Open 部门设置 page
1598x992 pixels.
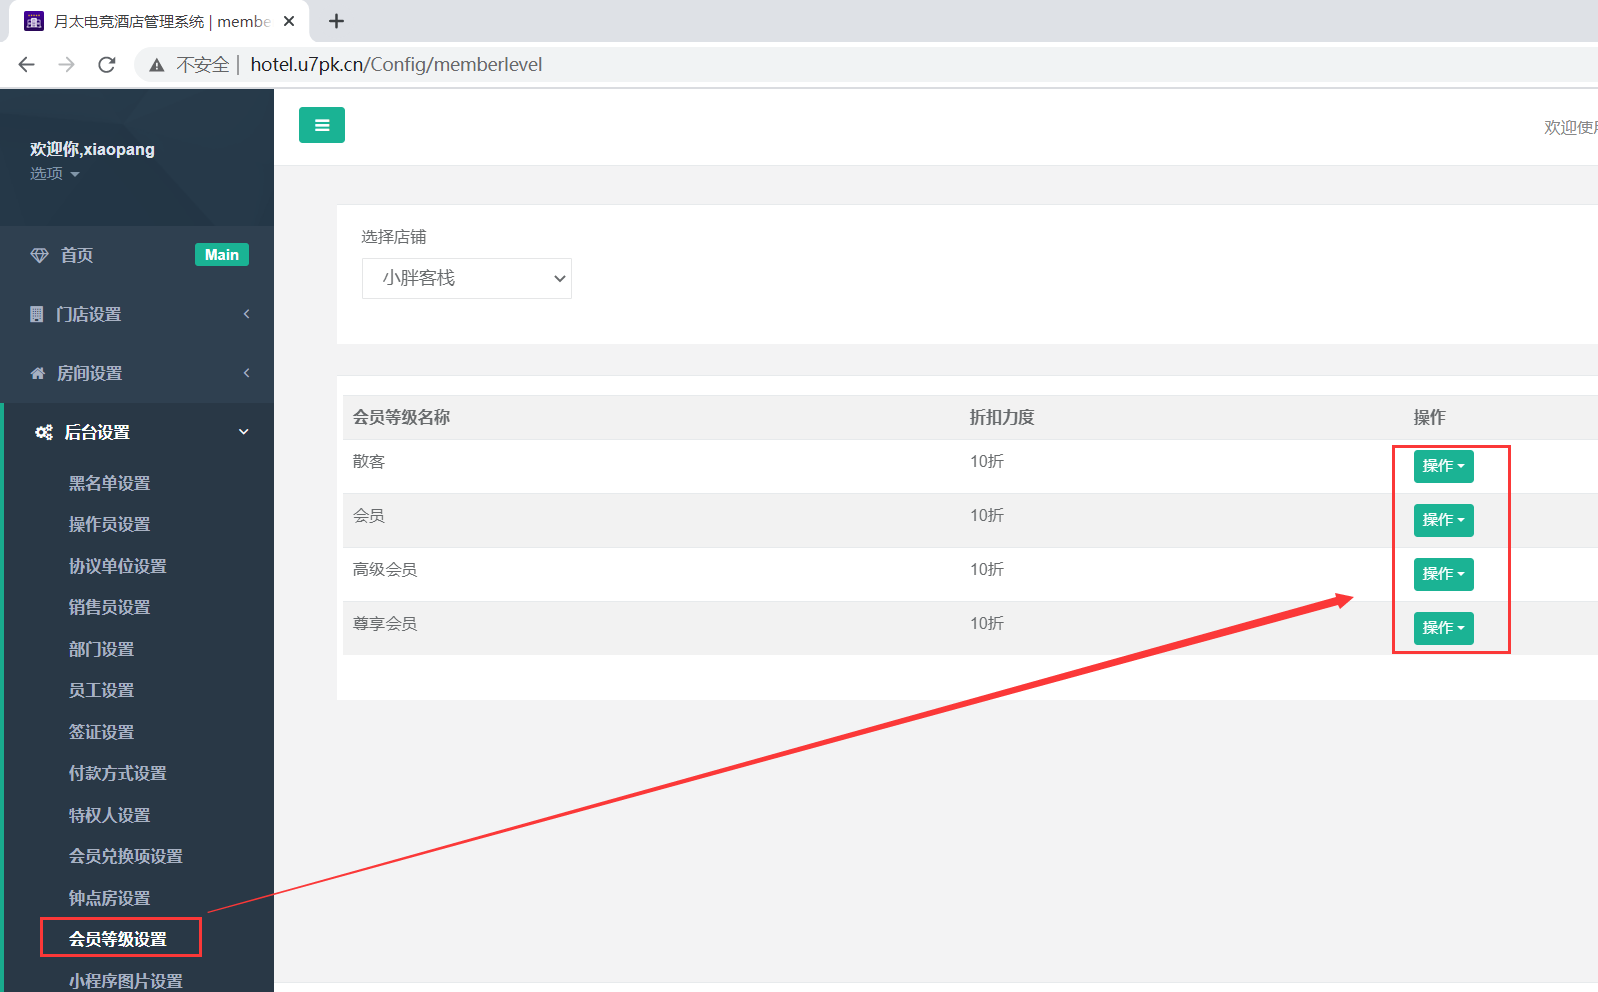[101, 649]
